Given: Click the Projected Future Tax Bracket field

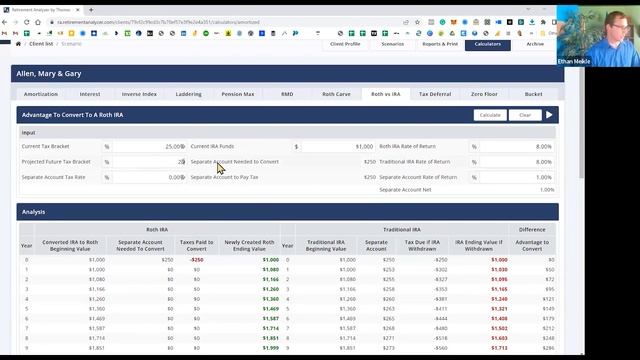Looking at the screenshot, I should pyautogui.click(x=149, y=162).
